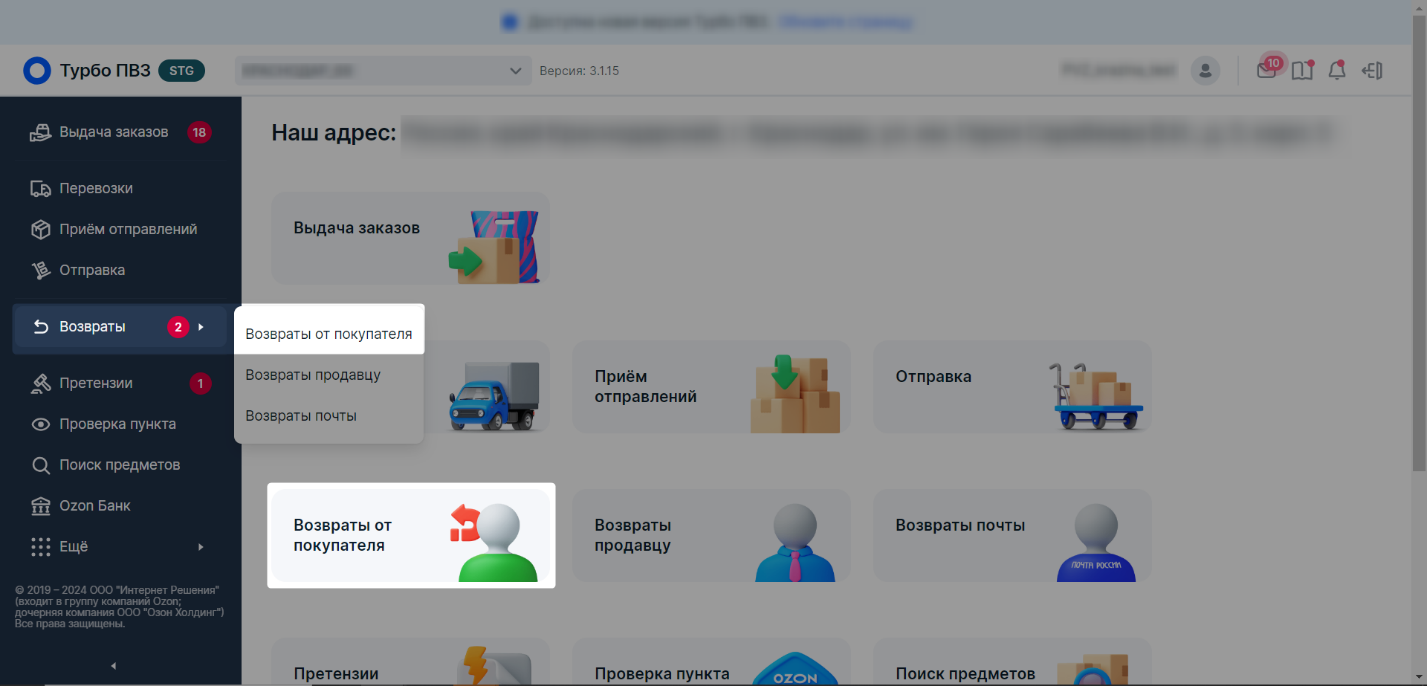
Task: Collapse the sidebar with the bottom arrow
Action: point(113,665)
